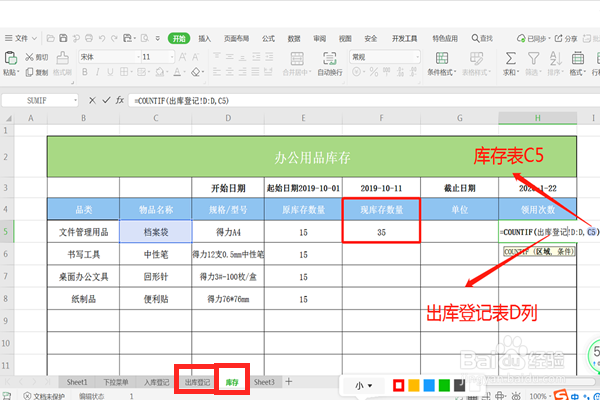
Task: Click the Print Preview magnifier icon
Action: 145,38
